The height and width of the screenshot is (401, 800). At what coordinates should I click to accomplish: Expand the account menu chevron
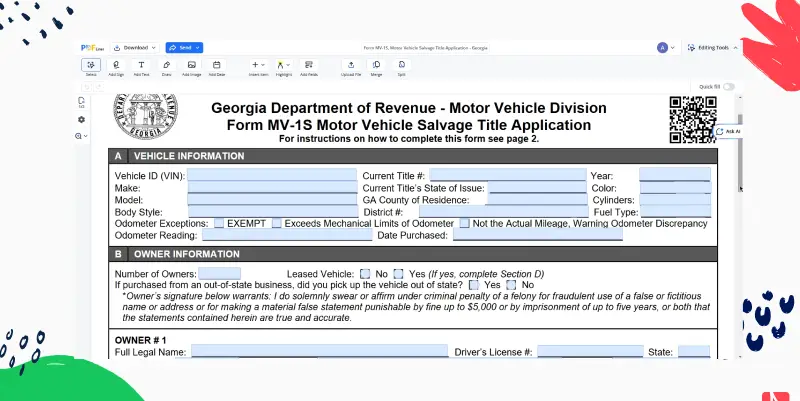pos(672,47)
